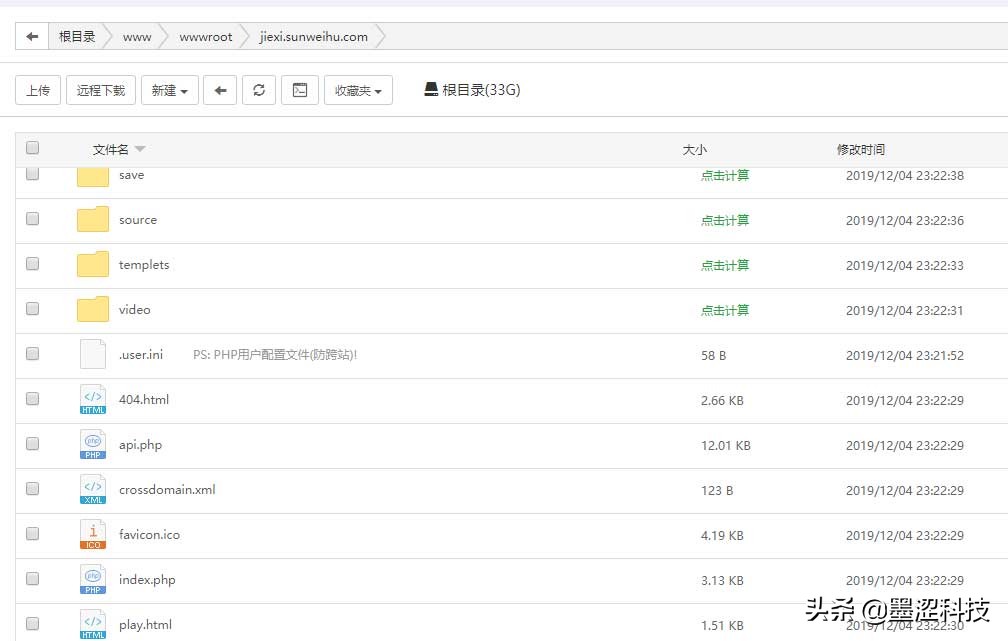Open the video folder icon
Screen dimensions: 1008x641
click(x=93, y=310)
